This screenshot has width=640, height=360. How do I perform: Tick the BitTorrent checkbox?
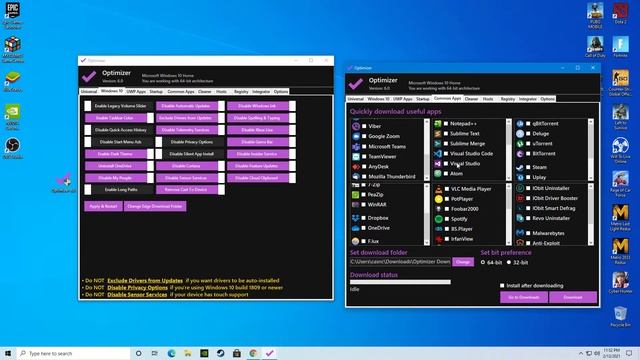pos(528,154)
